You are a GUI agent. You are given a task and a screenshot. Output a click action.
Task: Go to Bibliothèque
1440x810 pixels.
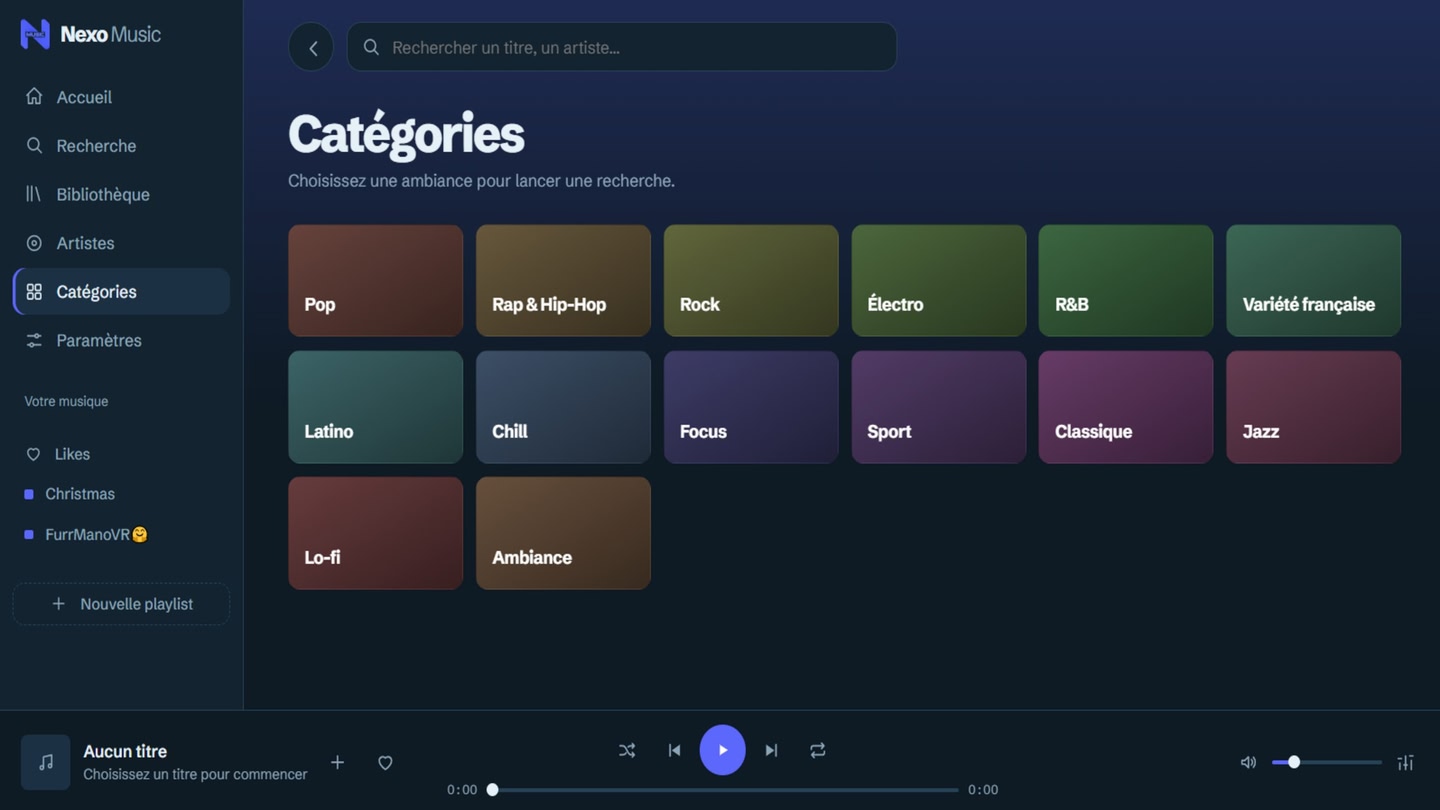click(121, 194)
